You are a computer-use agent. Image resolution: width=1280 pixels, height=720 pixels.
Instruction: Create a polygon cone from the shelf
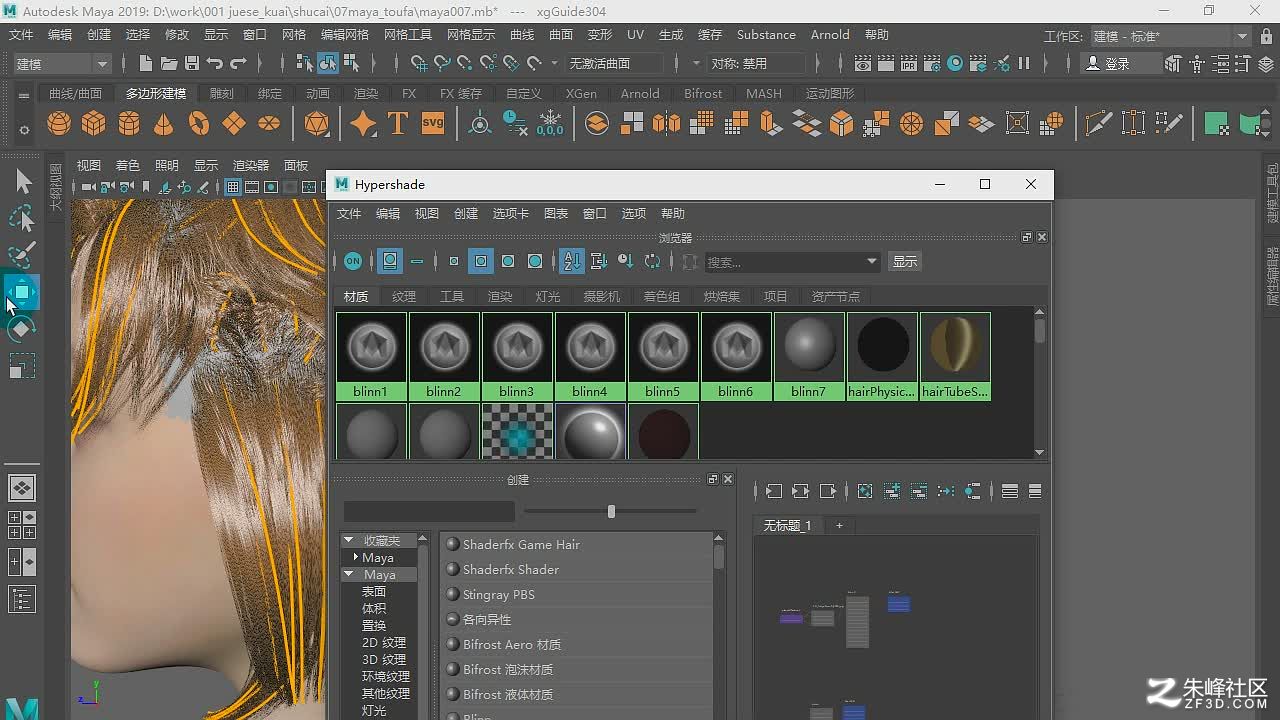click(x=164, y=124)
